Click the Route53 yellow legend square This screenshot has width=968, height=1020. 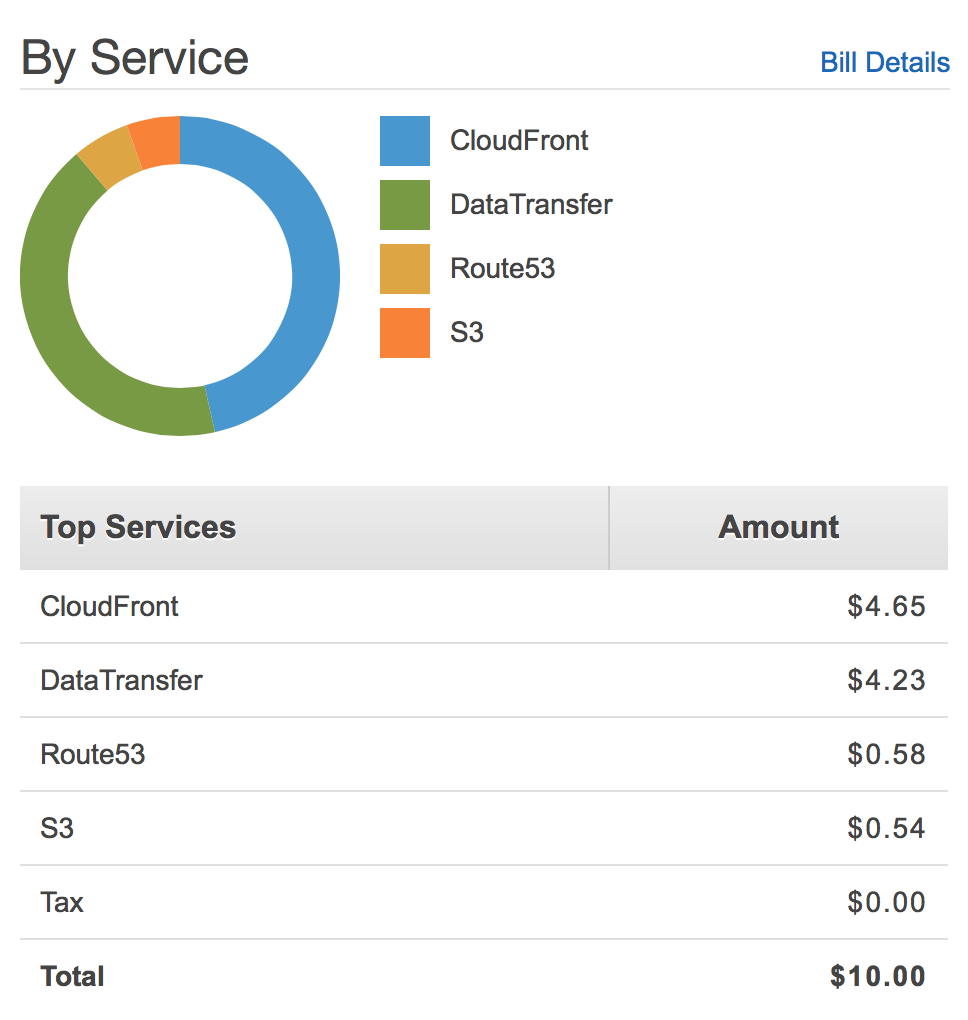coord(403,268)
